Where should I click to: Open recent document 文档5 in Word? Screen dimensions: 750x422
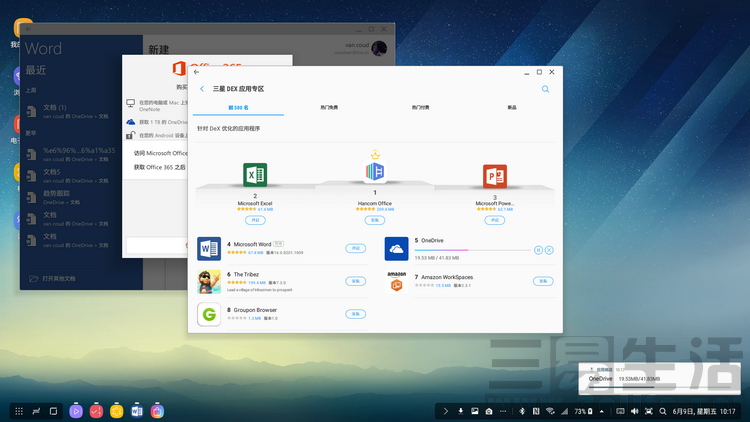52,171
